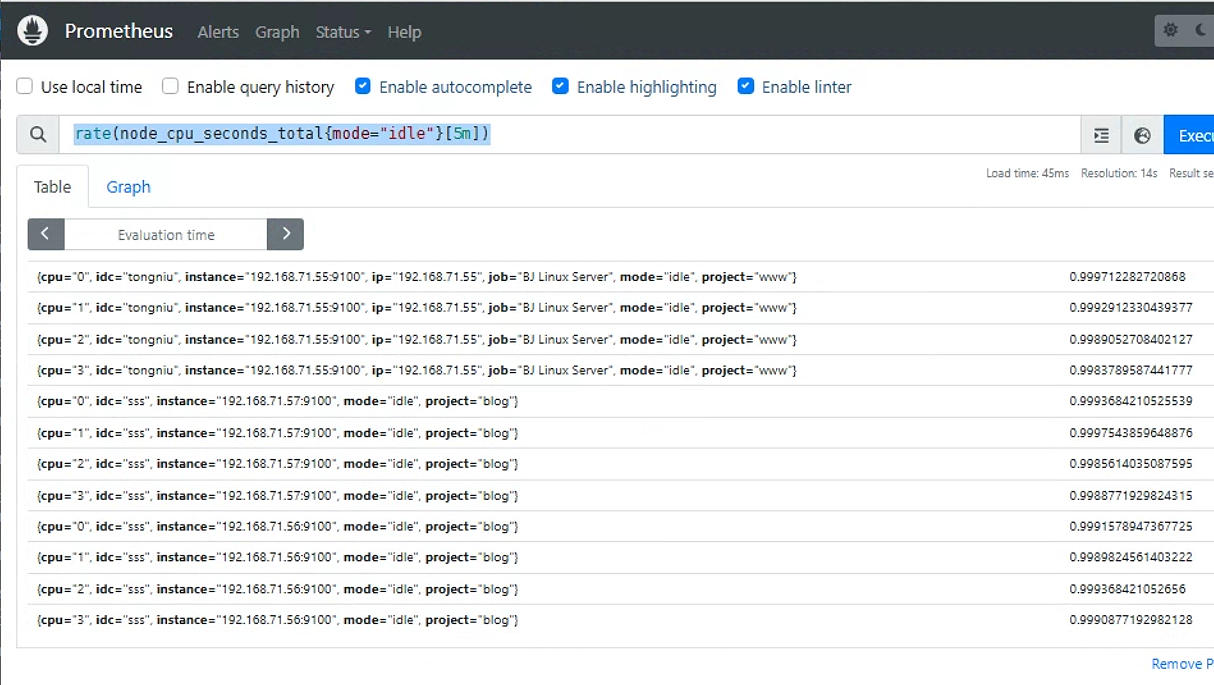The width and height of the screenshot is (1214, 685).
Task: Click the value 0.999368421052656
Action: (x=1127, y=589)
